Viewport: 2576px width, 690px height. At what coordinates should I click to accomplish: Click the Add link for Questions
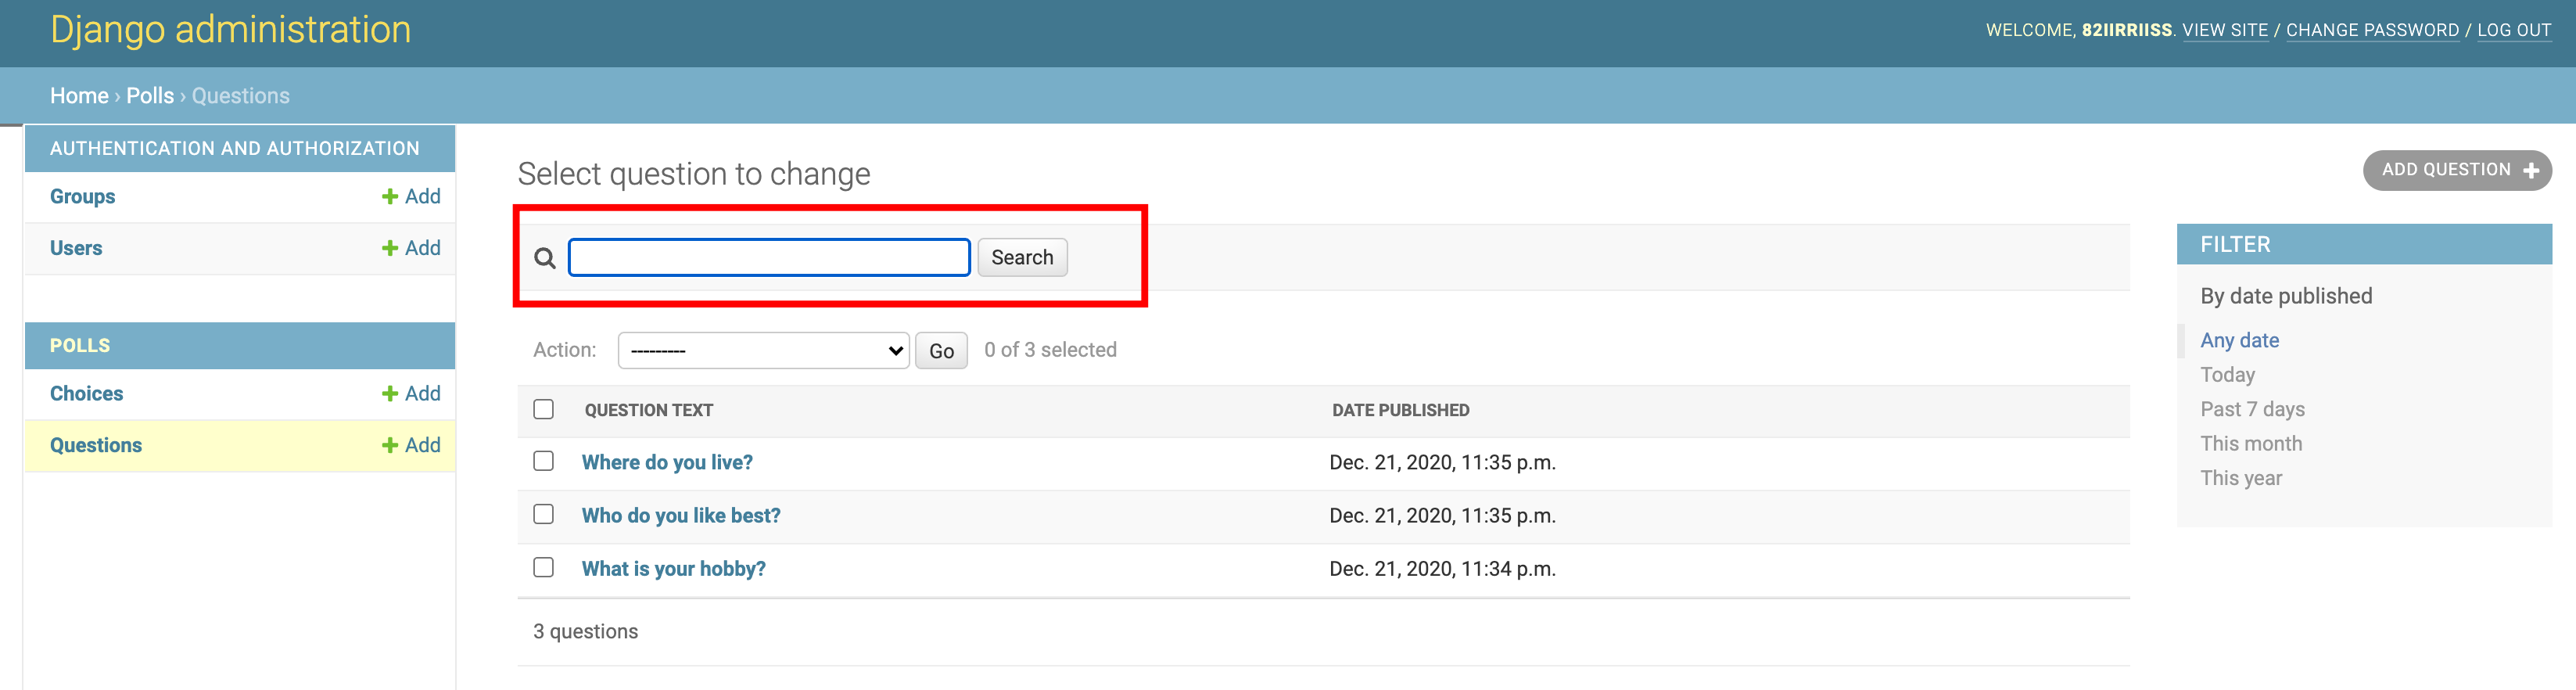[411, 446]
